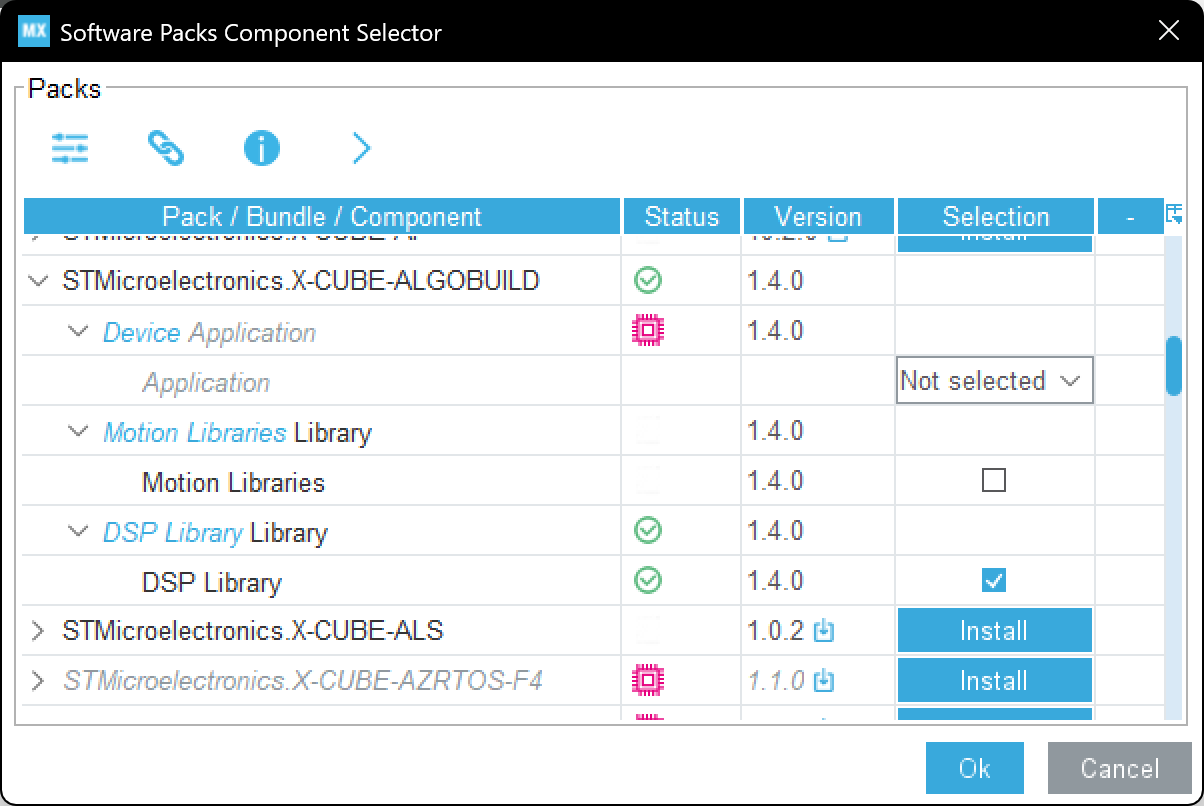Open the Not selected Application dropdown
Image resolution: width=1204 pixels, height=806 pixels.
tap(994, 380)
